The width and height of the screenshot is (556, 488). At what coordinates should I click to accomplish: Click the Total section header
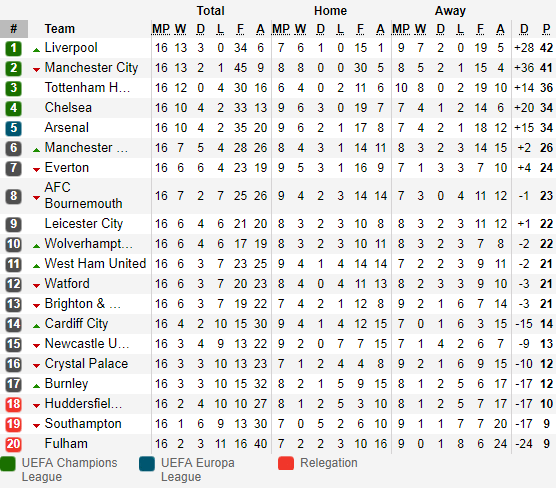pos(211,11)
